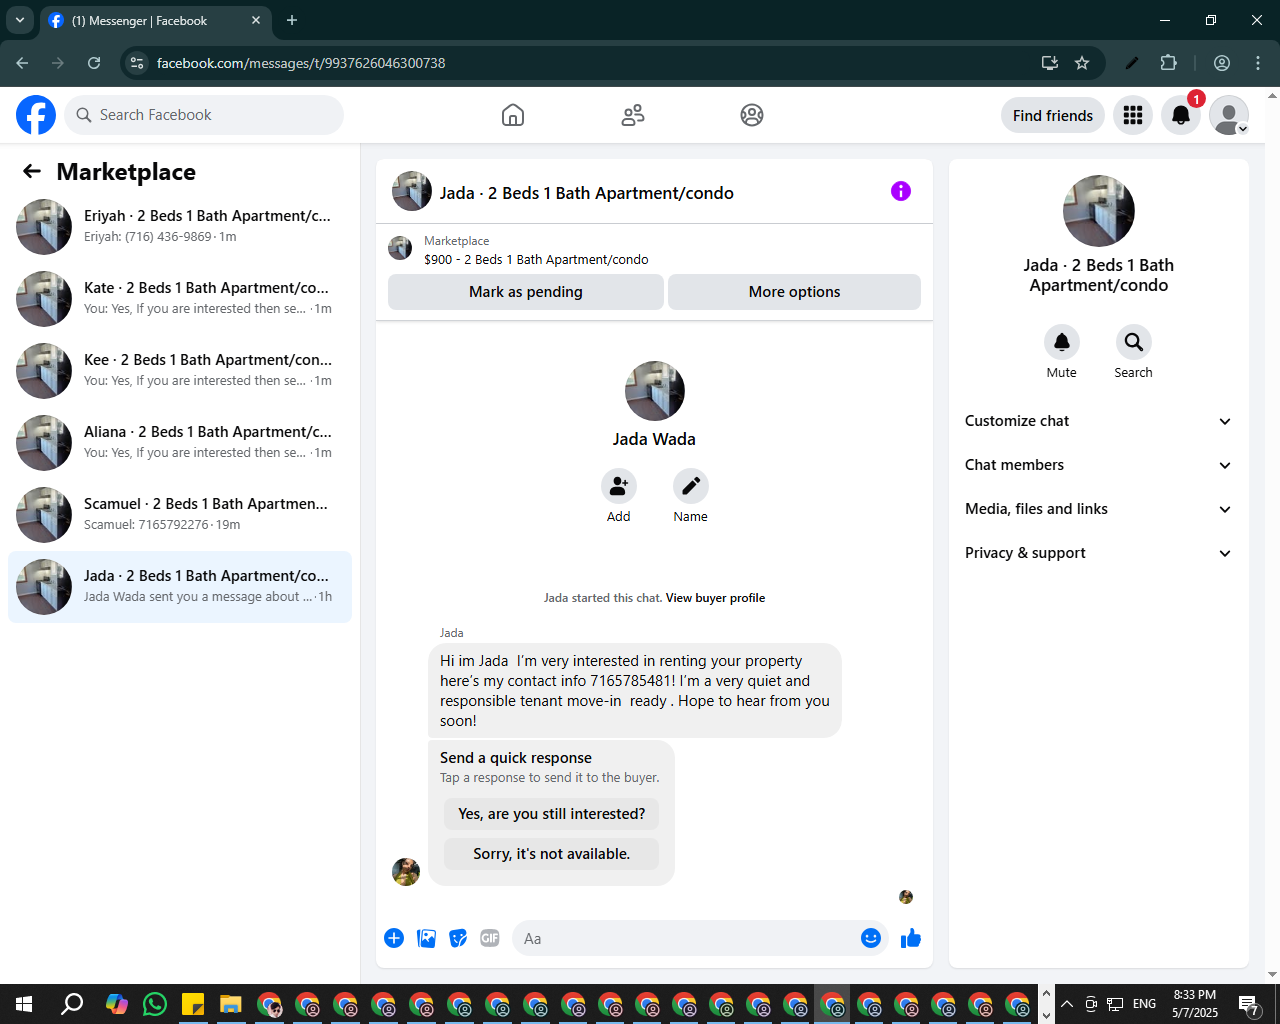Open Aliana conversation
1280x1024 pixels.
[x=180, y=443]
